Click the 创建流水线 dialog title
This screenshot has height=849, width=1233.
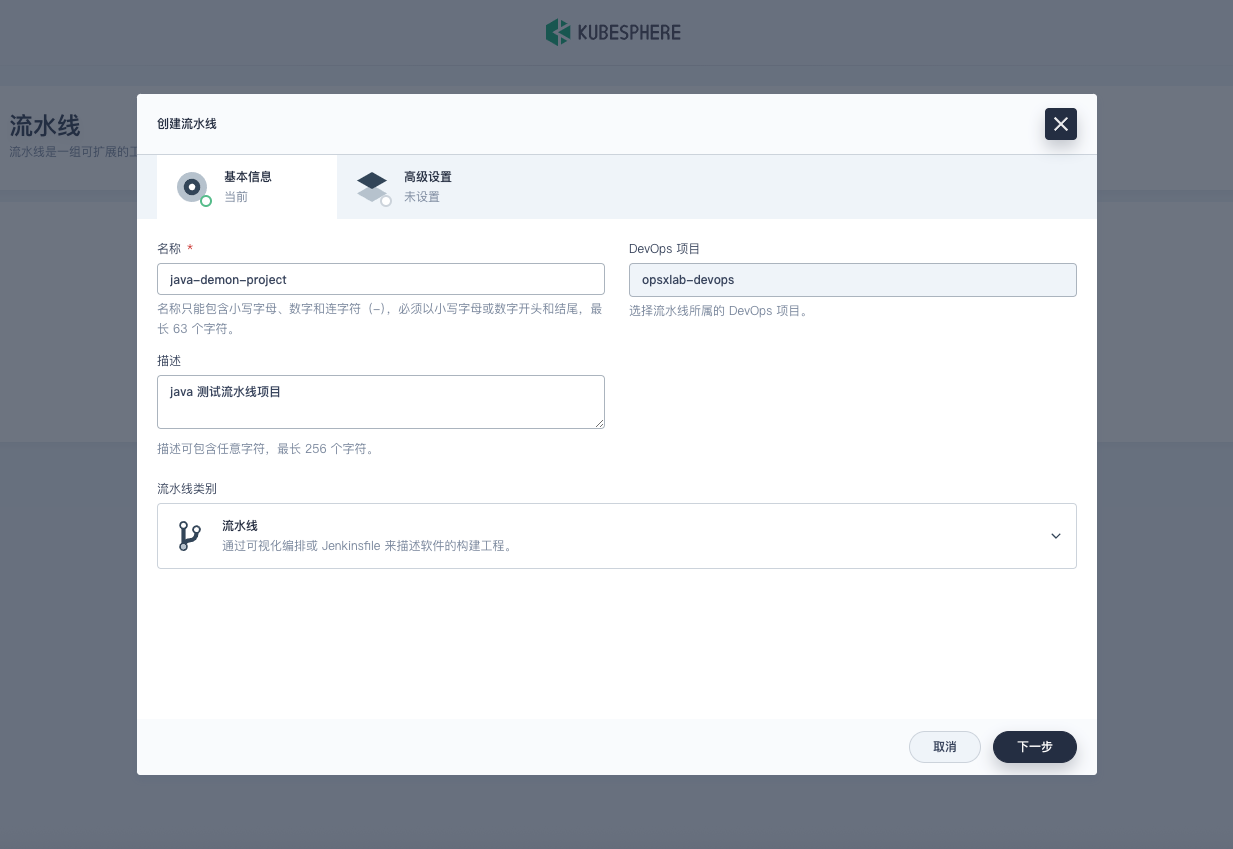187,124
